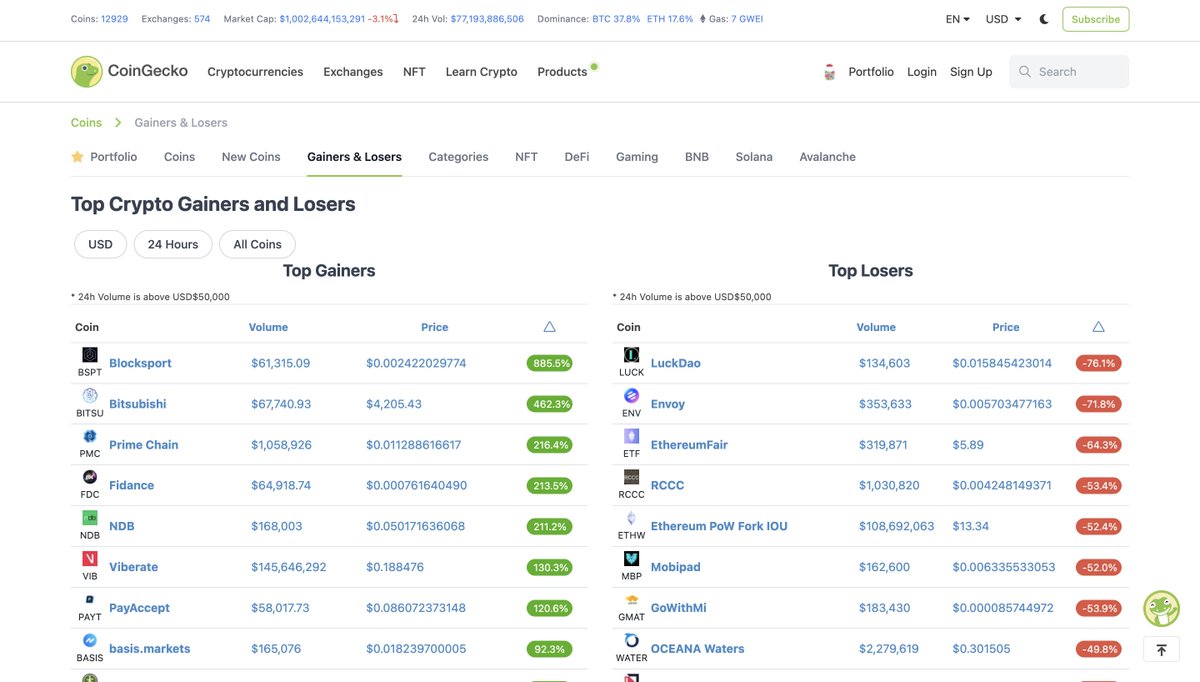
Task: Click the scroll-to-top arrow button
Action: [1161, 650]
